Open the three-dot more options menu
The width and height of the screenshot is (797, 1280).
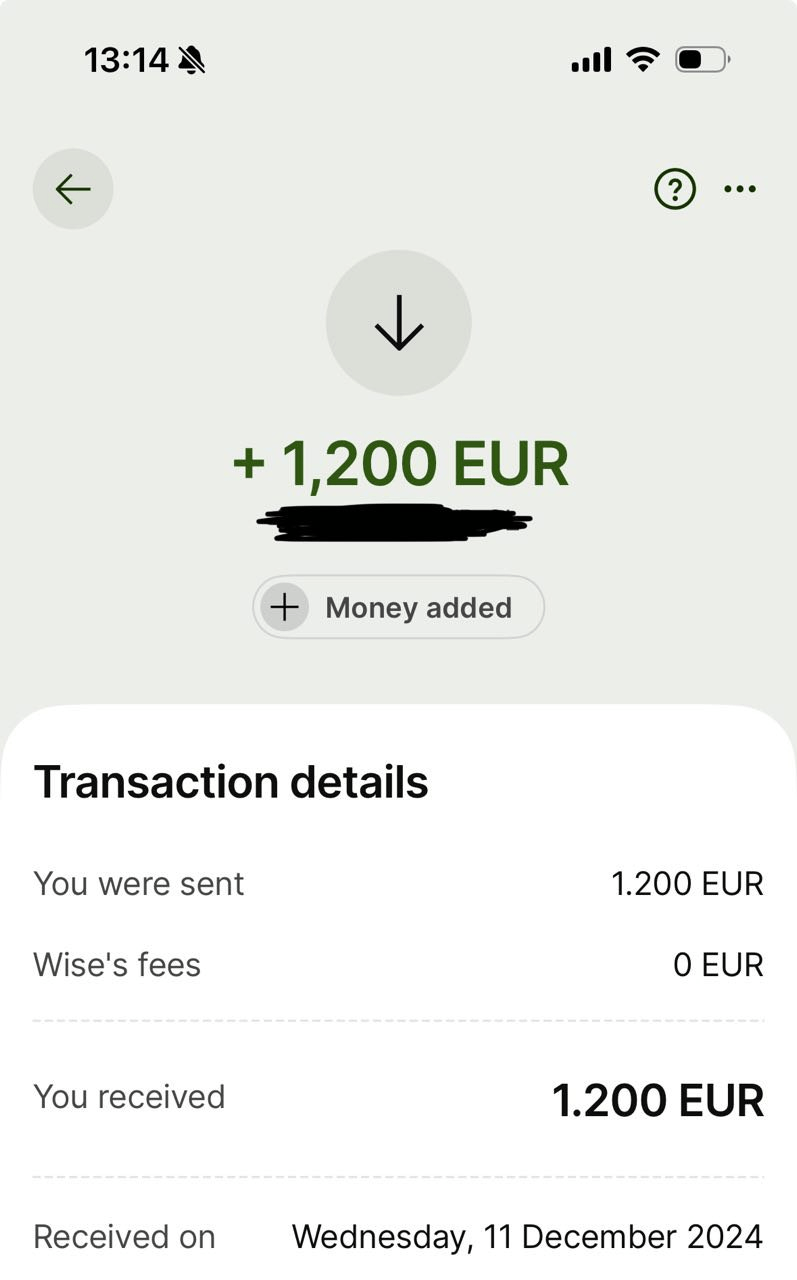point(740,189)
